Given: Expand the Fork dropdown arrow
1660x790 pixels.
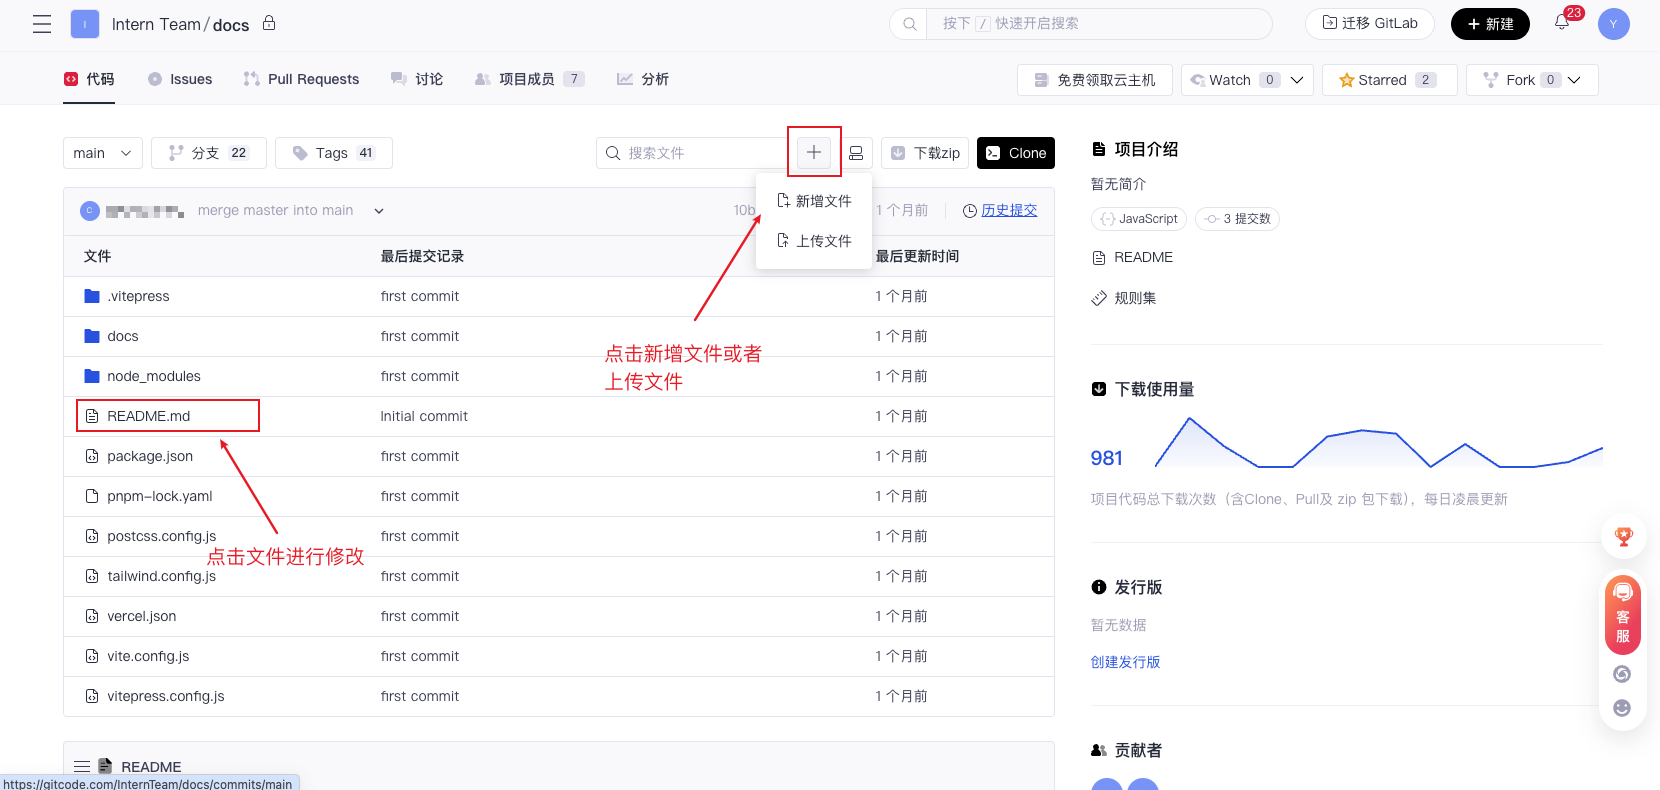Looking at the screenshot, I should click(1575, 80).
